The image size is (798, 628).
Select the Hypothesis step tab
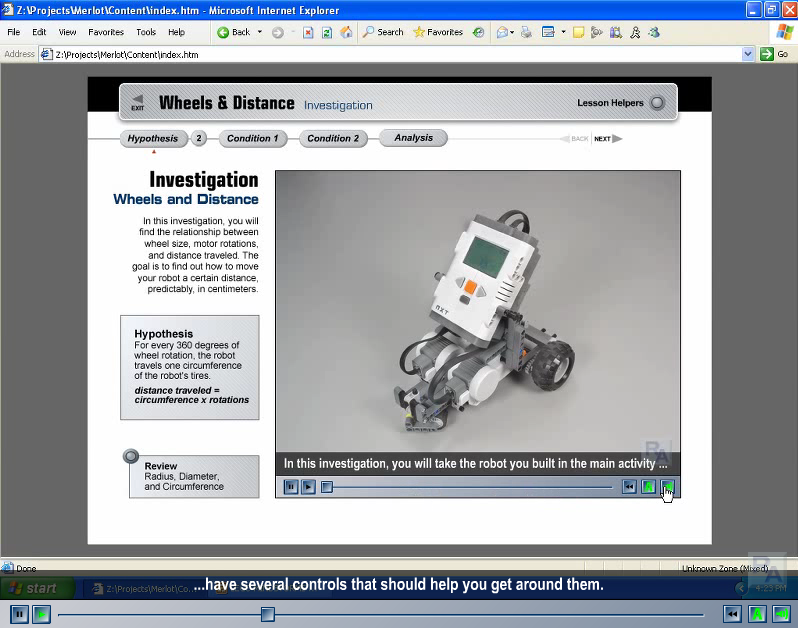pyautogui.click(x=153, y=138)
